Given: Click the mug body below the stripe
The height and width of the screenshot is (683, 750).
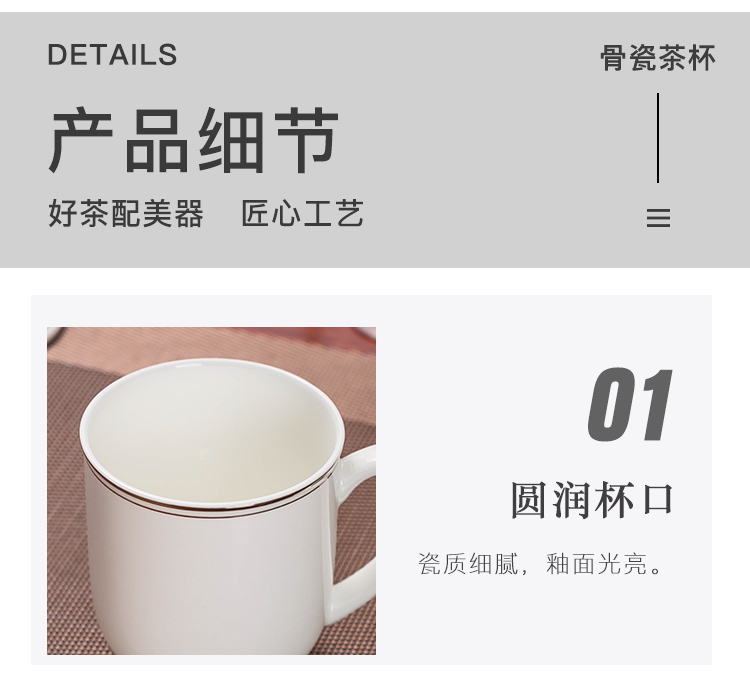Looking at the screenshot, I should click(206, 584).
